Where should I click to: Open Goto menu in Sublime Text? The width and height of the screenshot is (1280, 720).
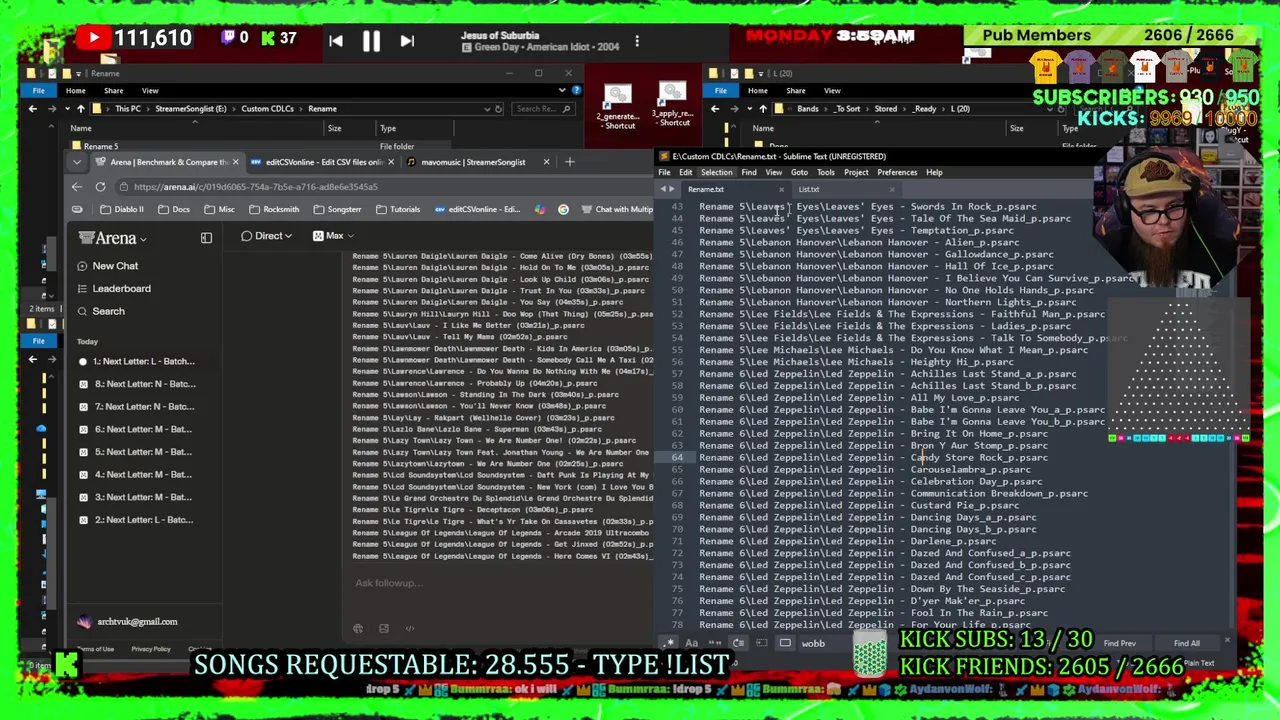(x=799, y=172)
